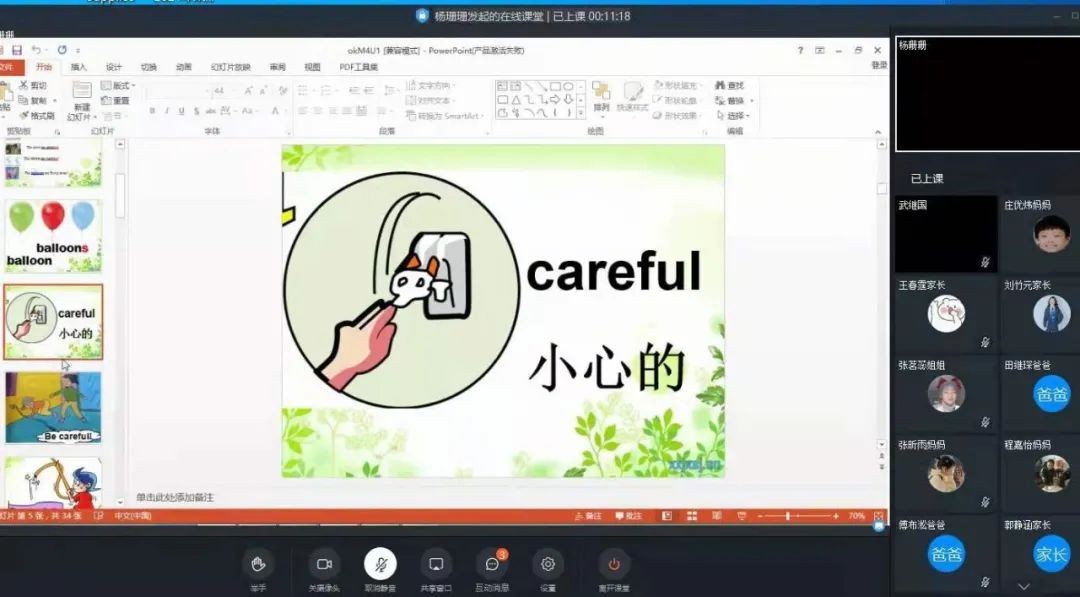Select the balloons slide thumbnail
The image size is (1080, 597).
[x=54, y=236]
